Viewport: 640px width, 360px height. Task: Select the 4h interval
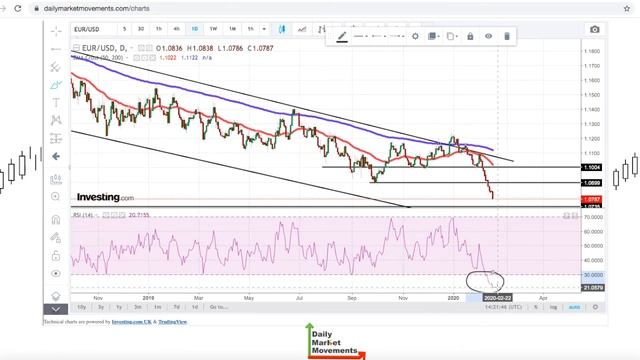pos(177,29)
